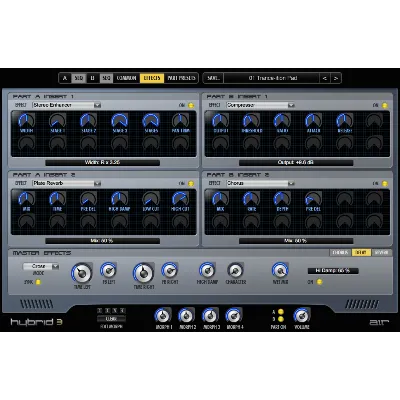Image resolution: width=400 pixels, height=400 pixels.
Task: Toggle the master delay Sync light
Action: coord(38,282)
